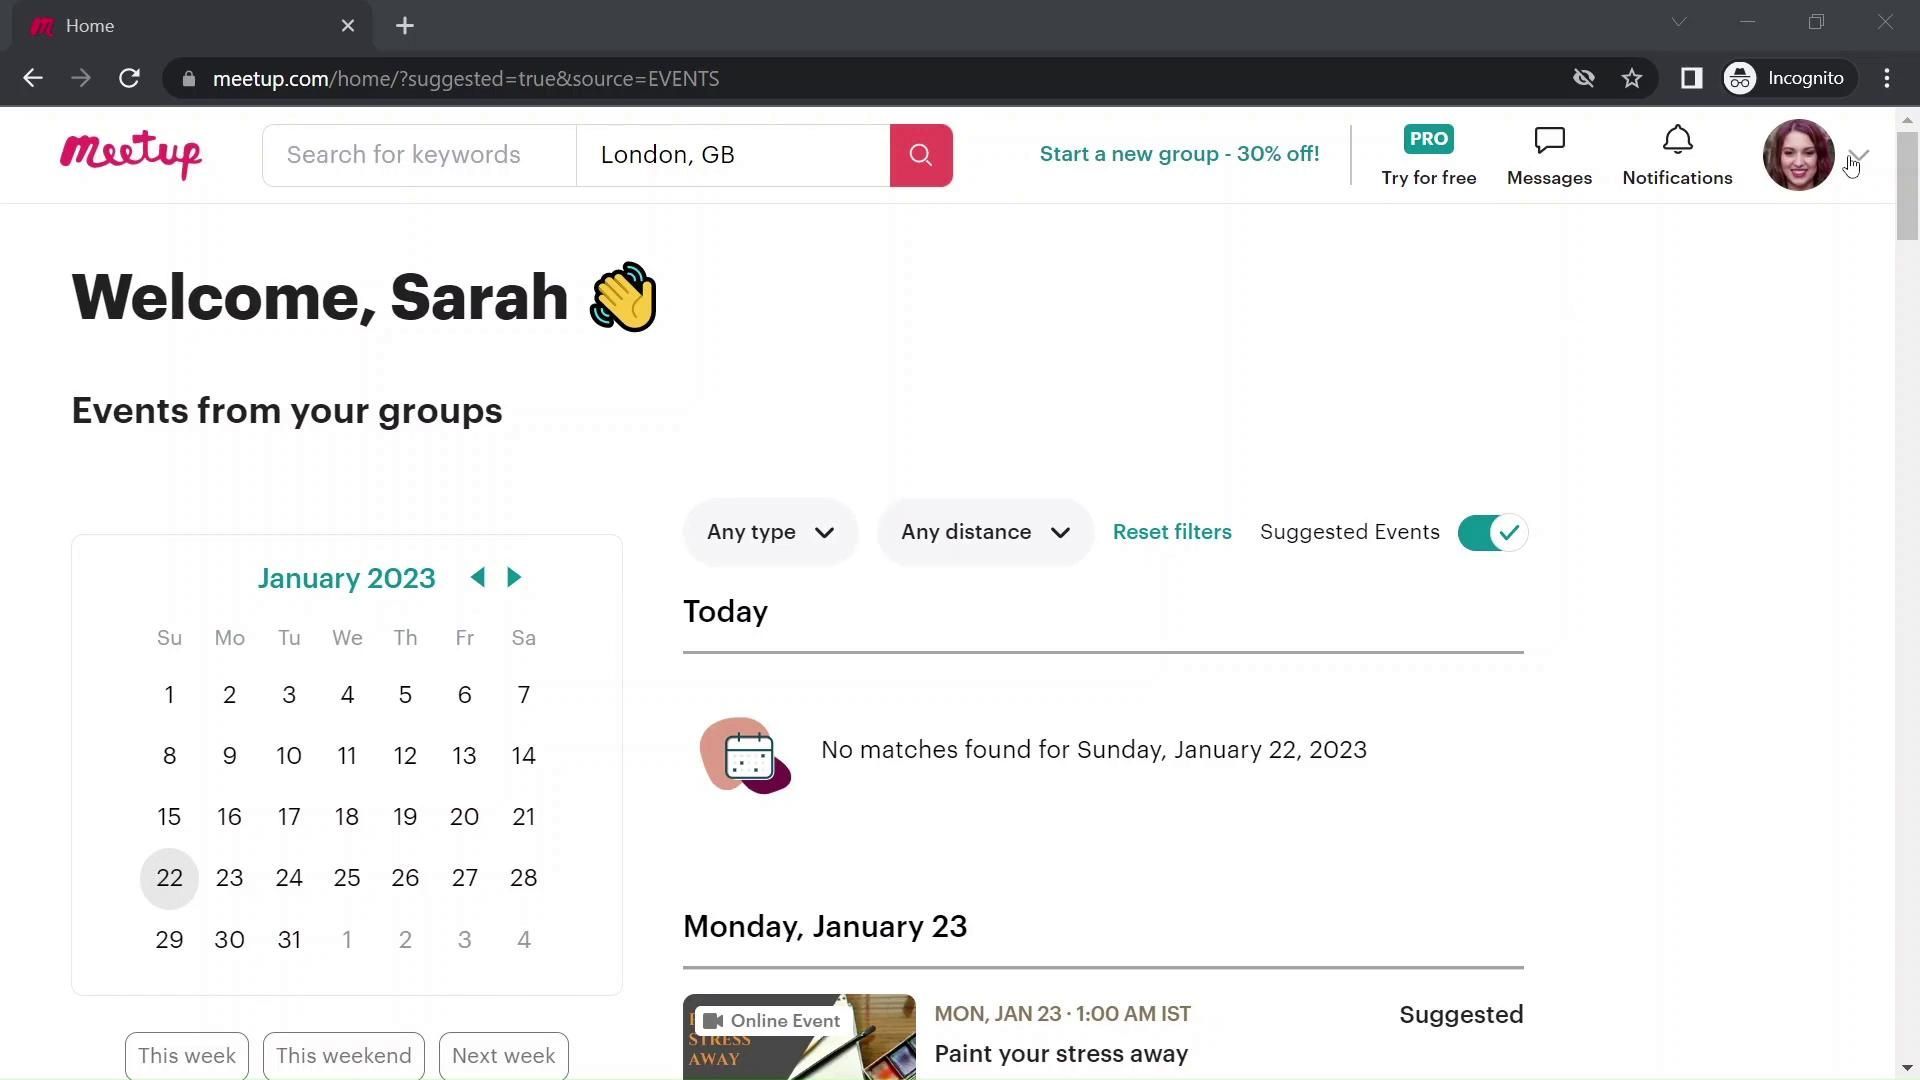Click the Search for keywords field
Viewport: 1920px width, 1080px height.
(419, 155)
